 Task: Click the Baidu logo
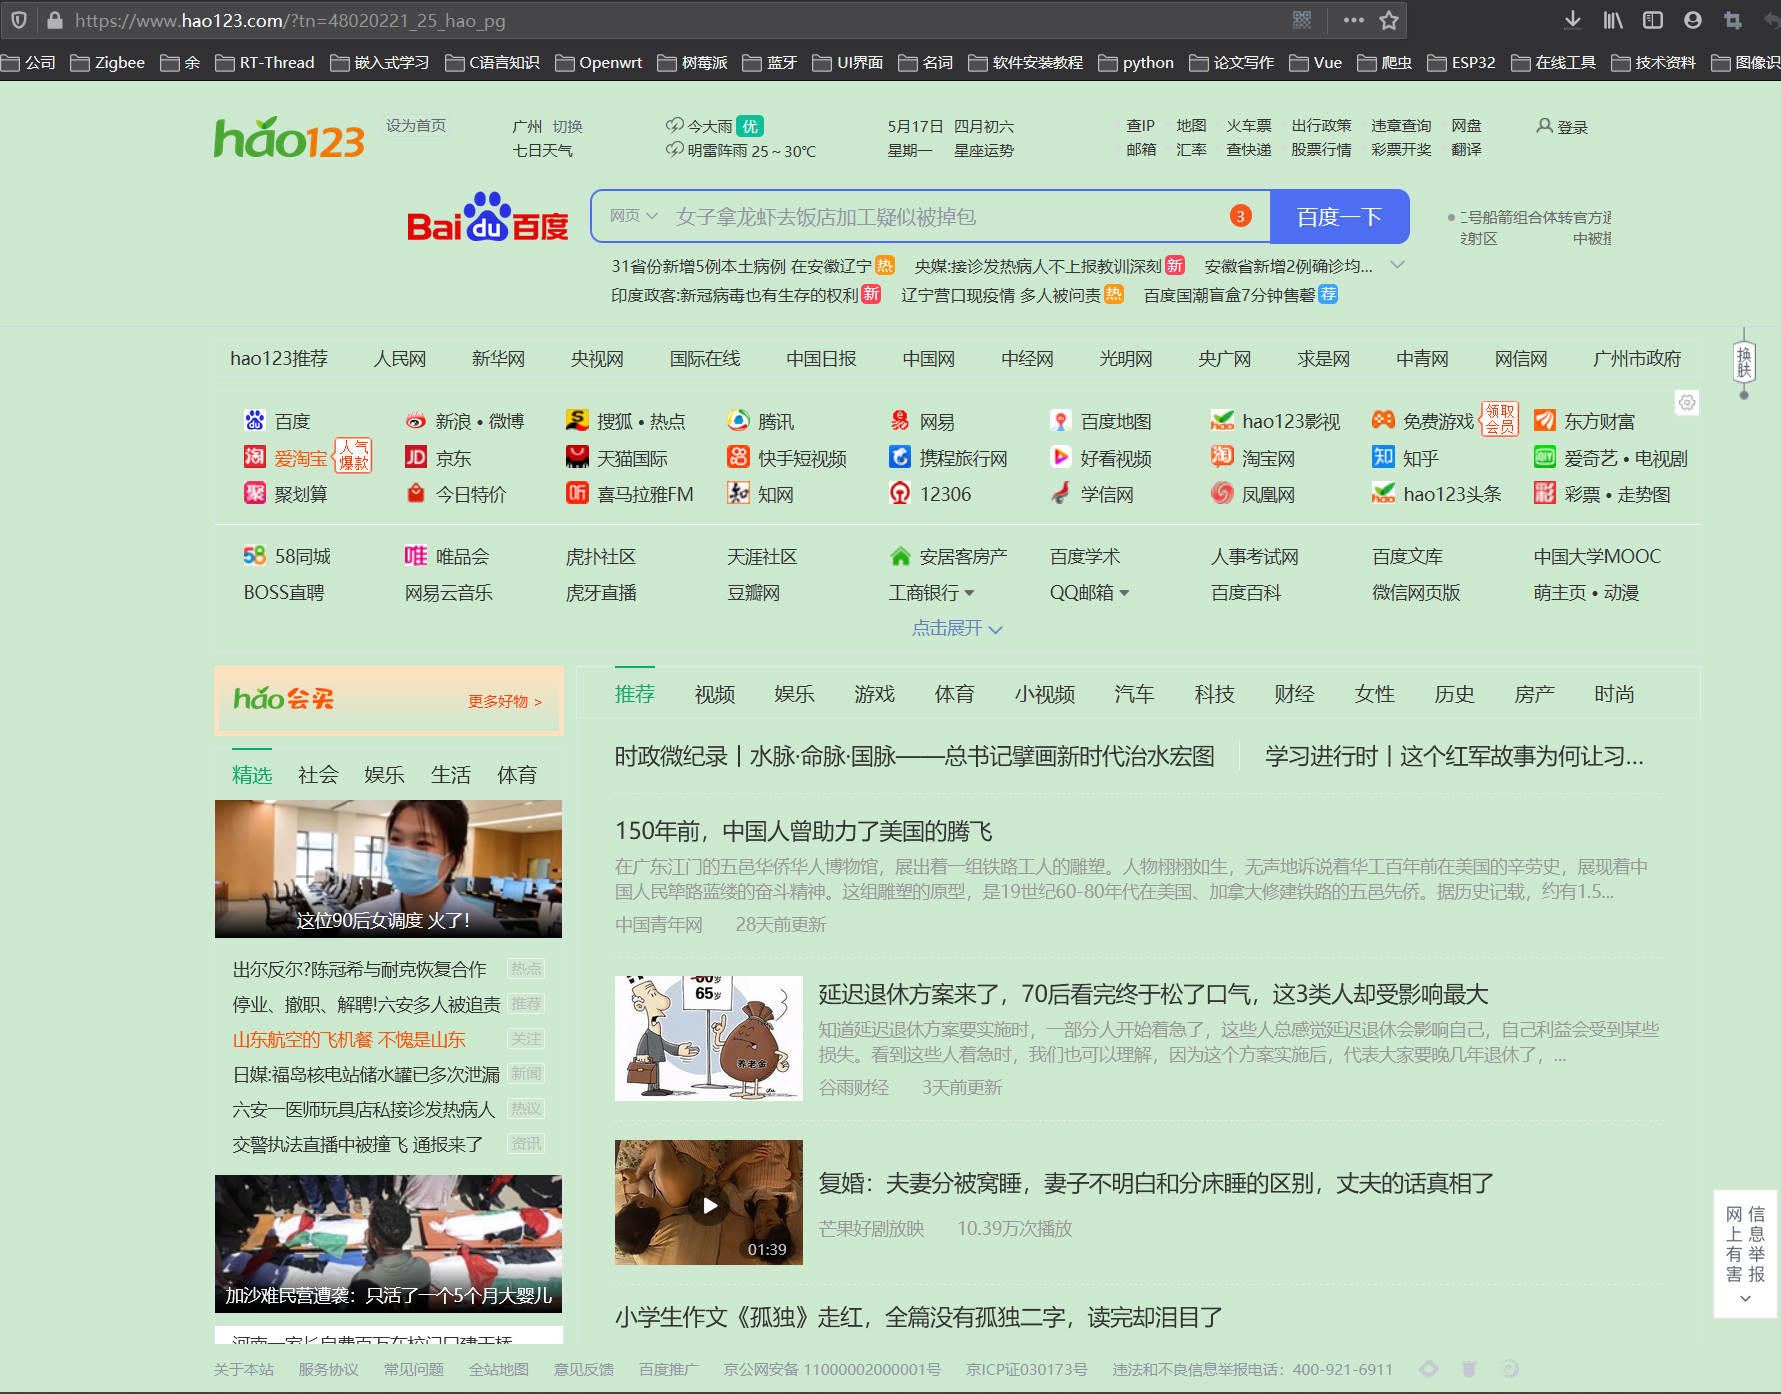[x=488, y=217]
